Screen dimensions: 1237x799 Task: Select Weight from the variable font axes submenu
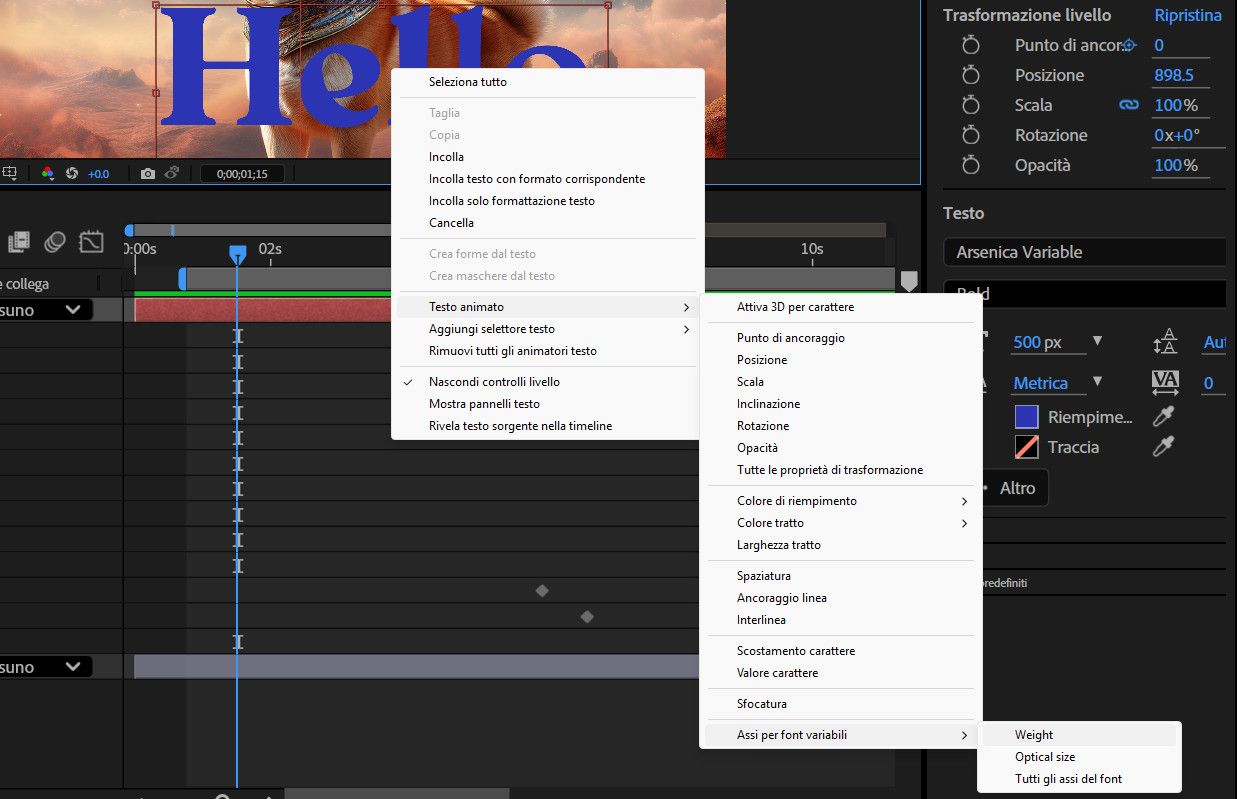pos(1034,735)
